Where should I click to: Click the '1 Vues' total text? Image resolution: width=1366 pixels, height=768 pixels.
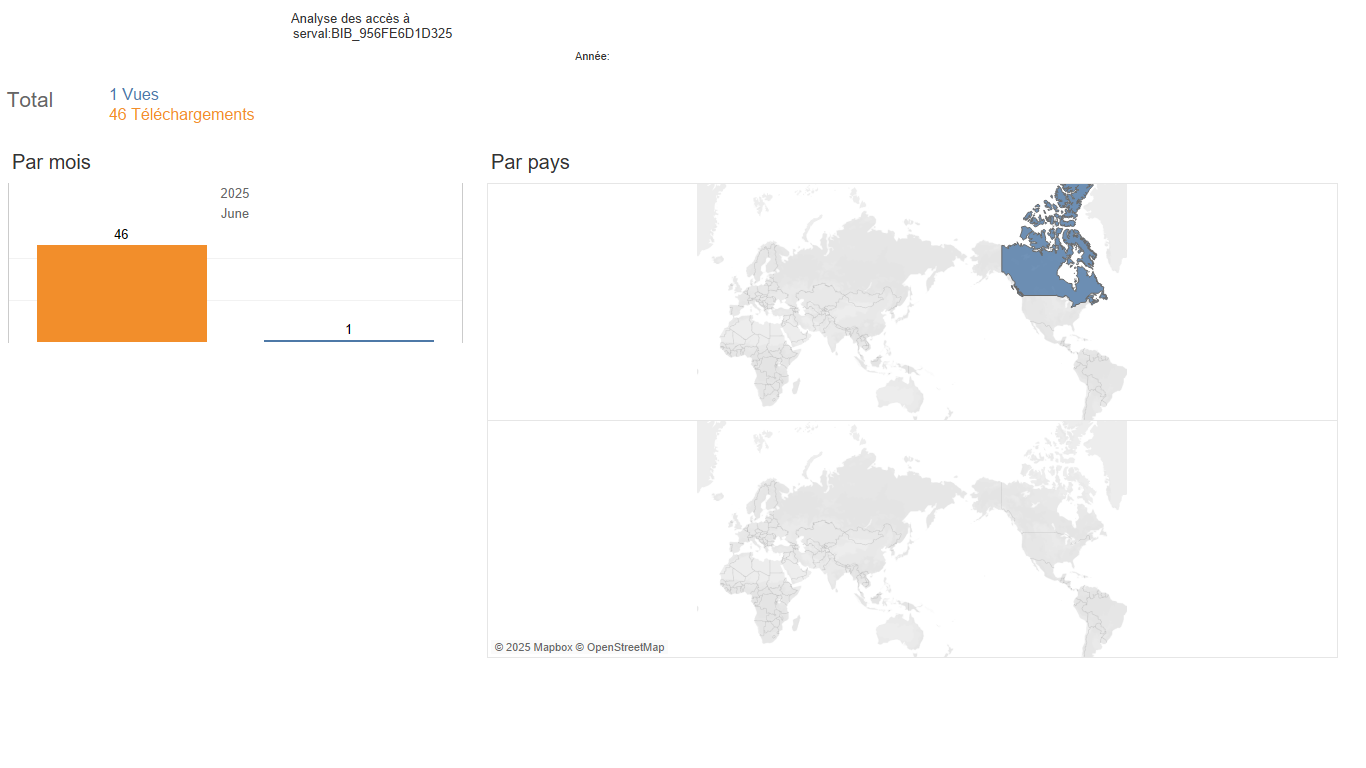134,95
